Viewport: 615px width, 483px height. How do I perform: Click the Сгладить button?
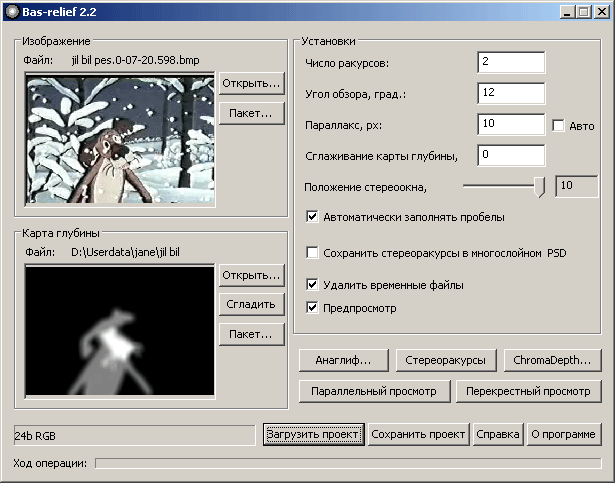(251, 304)
